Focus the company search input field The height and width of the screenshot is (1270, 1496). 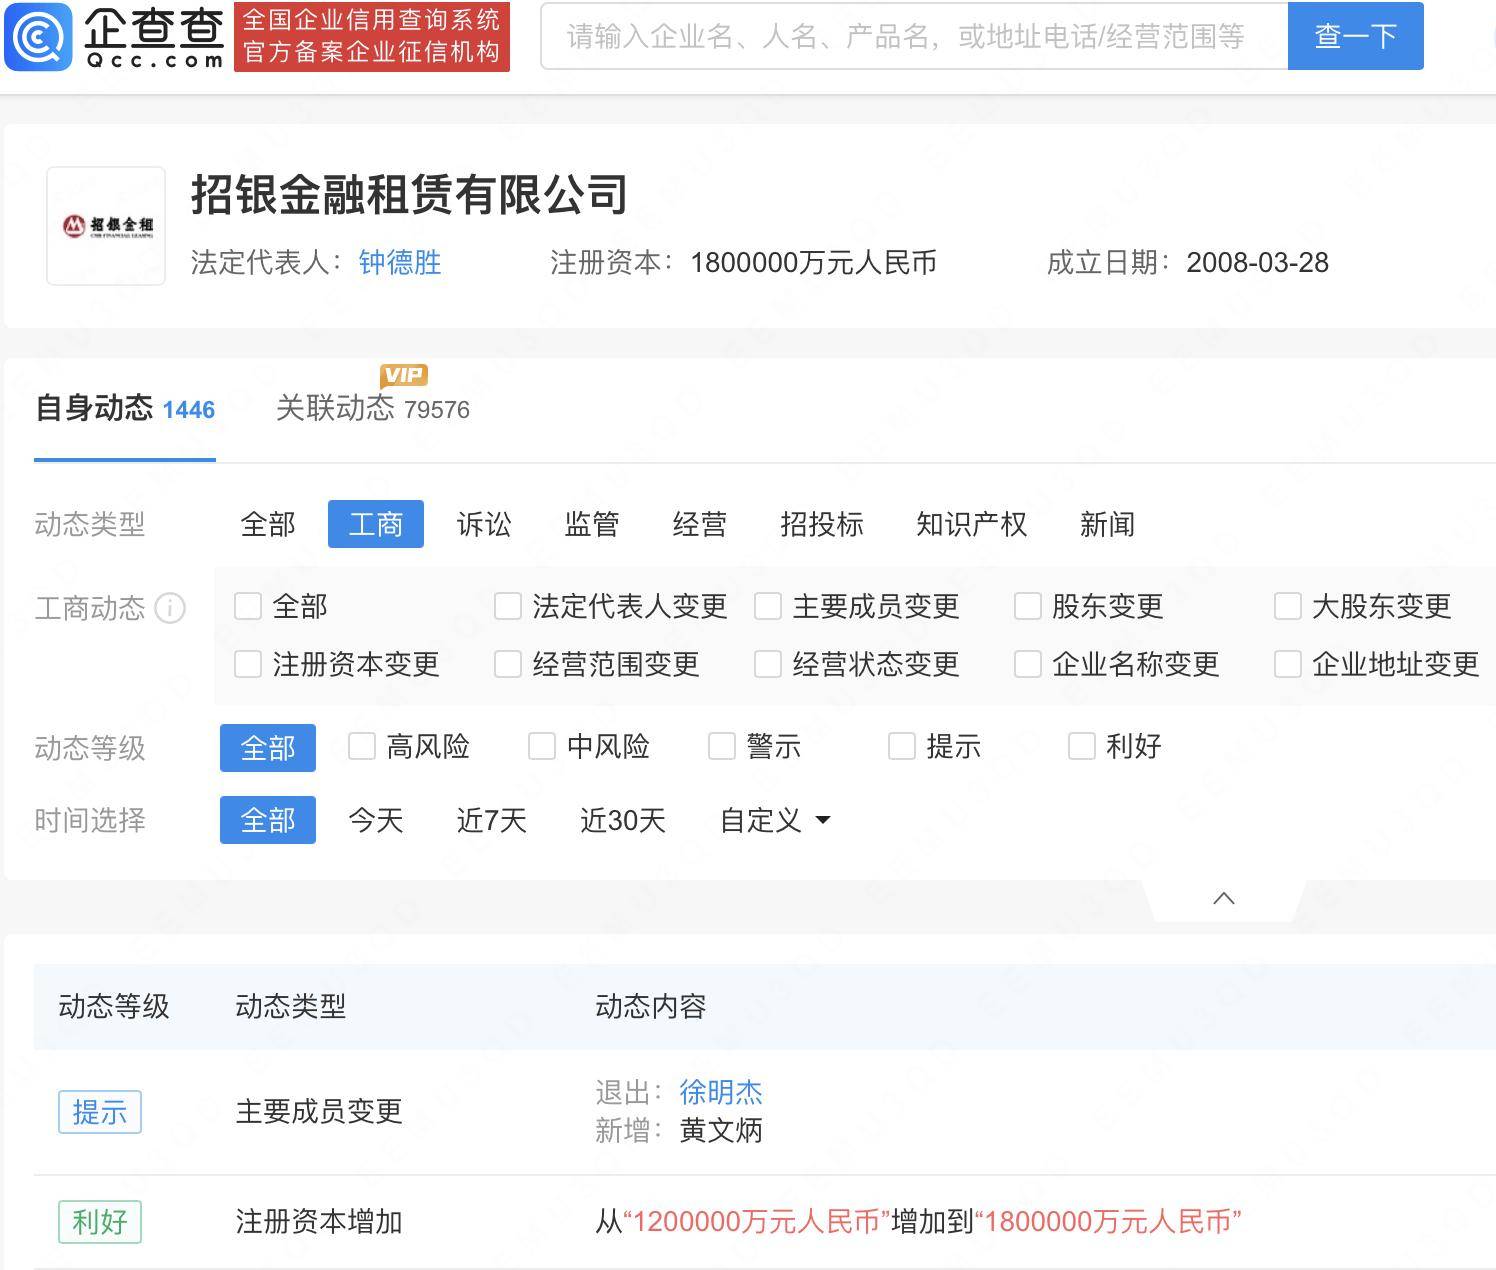tap(914, 36)
